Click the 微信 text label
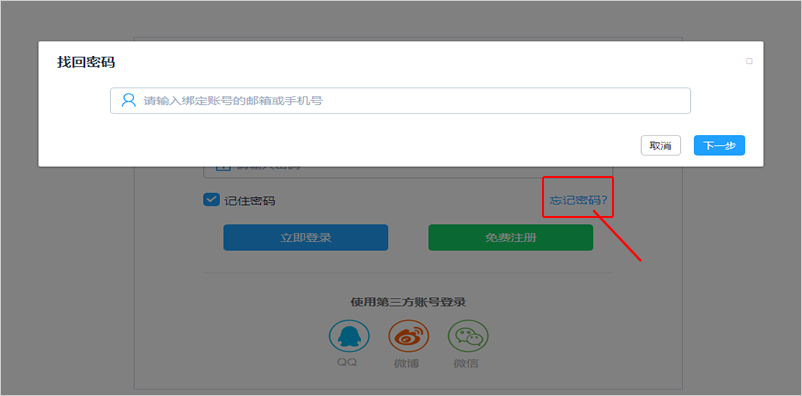The image size is (802, 396). [466, 363]
